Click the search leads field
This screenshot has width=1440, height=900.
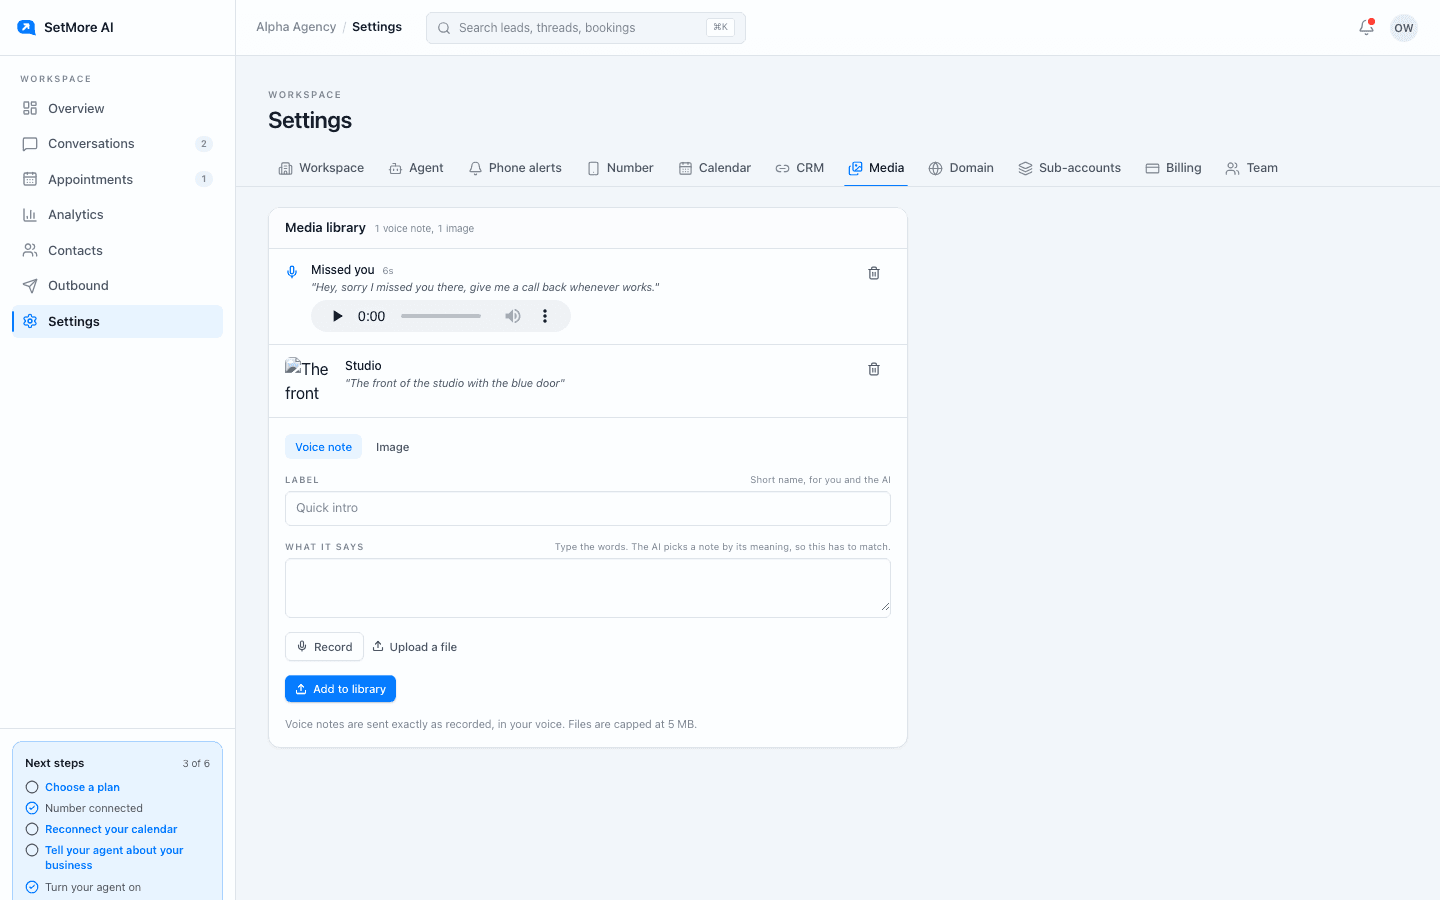pos(586,28)
